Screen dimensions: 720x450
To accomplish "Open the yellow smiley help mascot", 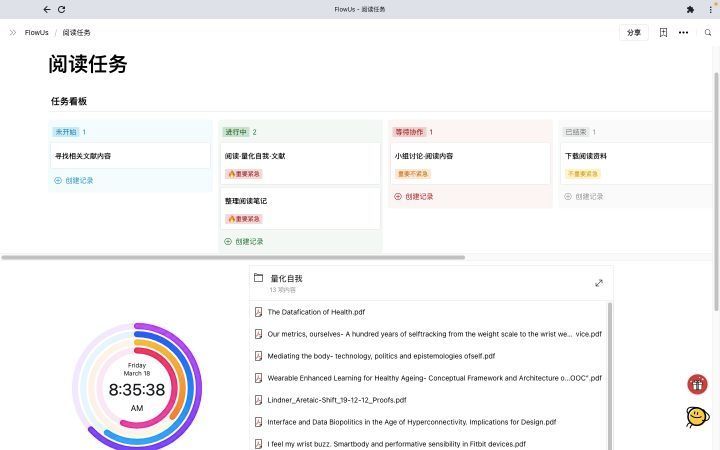I will point(698,417).
